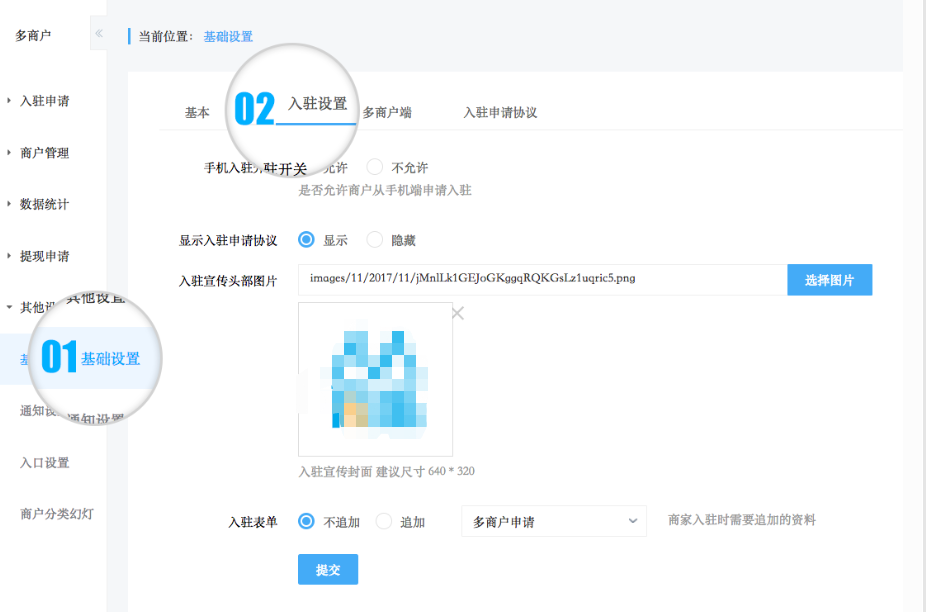Click the hint 是否允许商户从手机端申请入驻
Screen dimensions: 926x612
[x=385, y=190]
